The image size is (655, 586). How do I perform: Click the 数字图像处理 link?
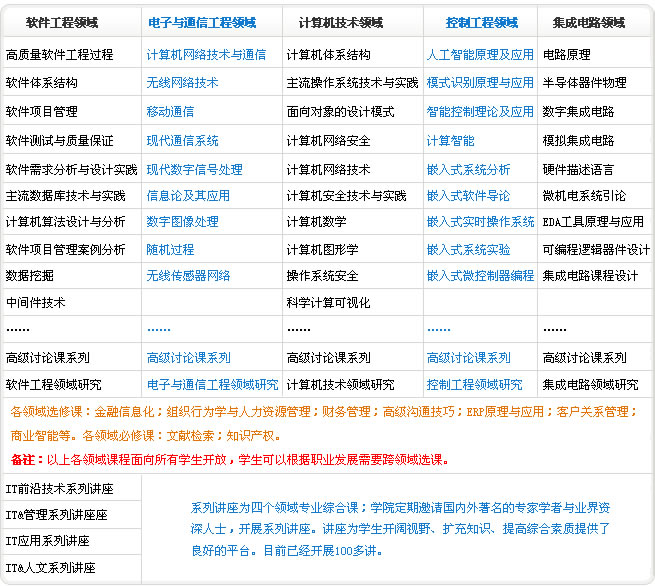click(182, 222)
